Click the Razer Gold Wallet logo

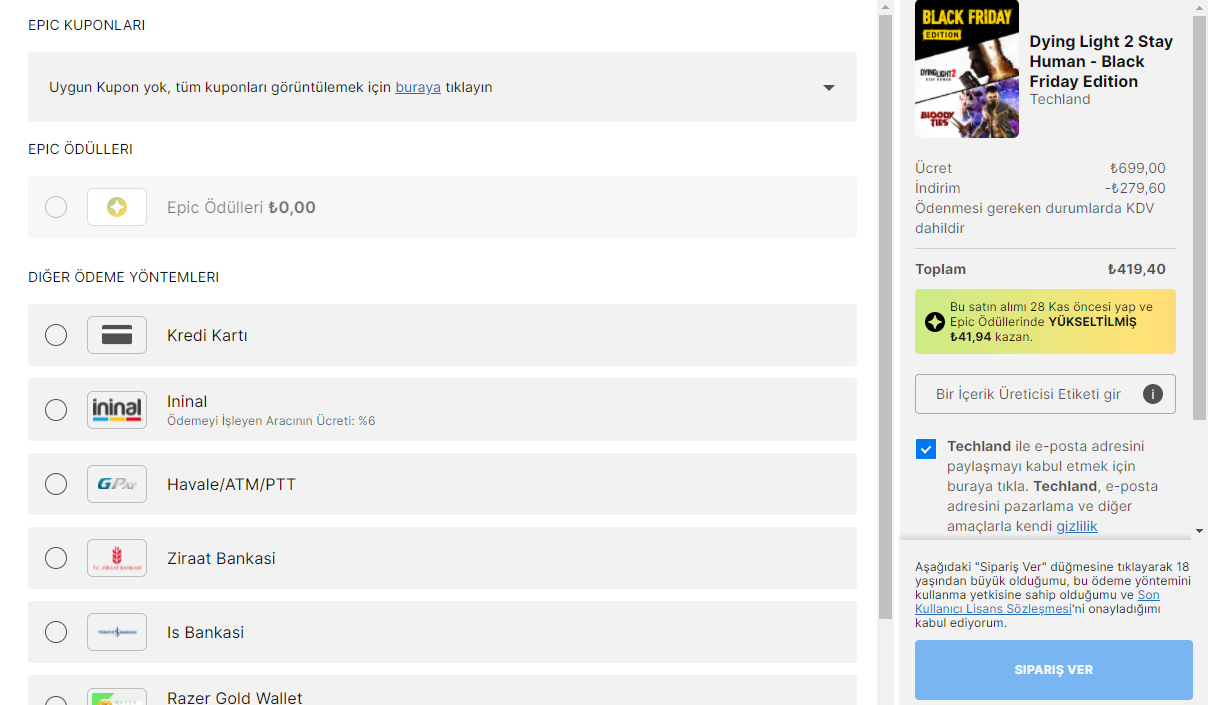(x=117, y=697)
